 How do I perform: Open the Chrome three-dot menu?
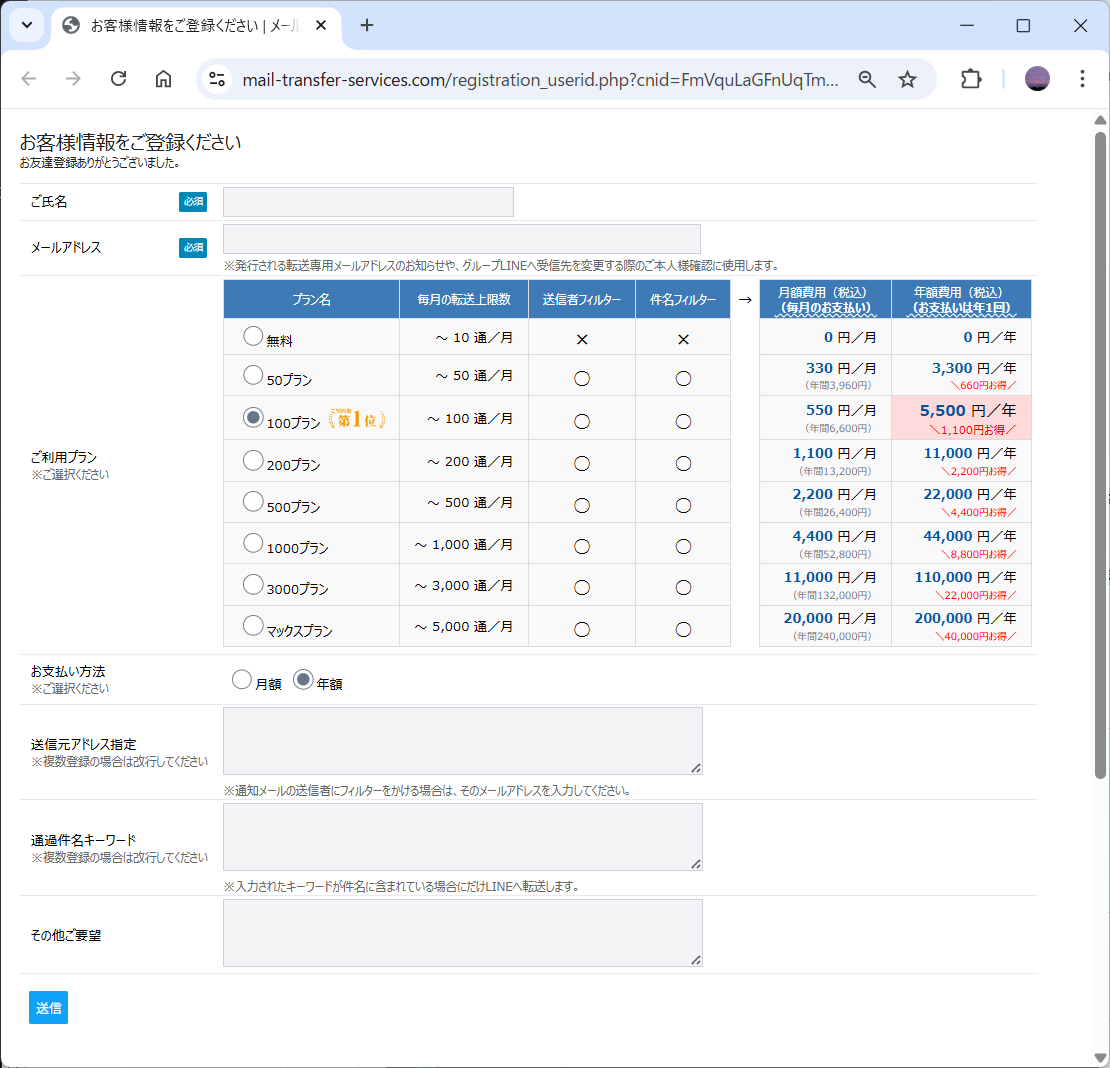1082,79
